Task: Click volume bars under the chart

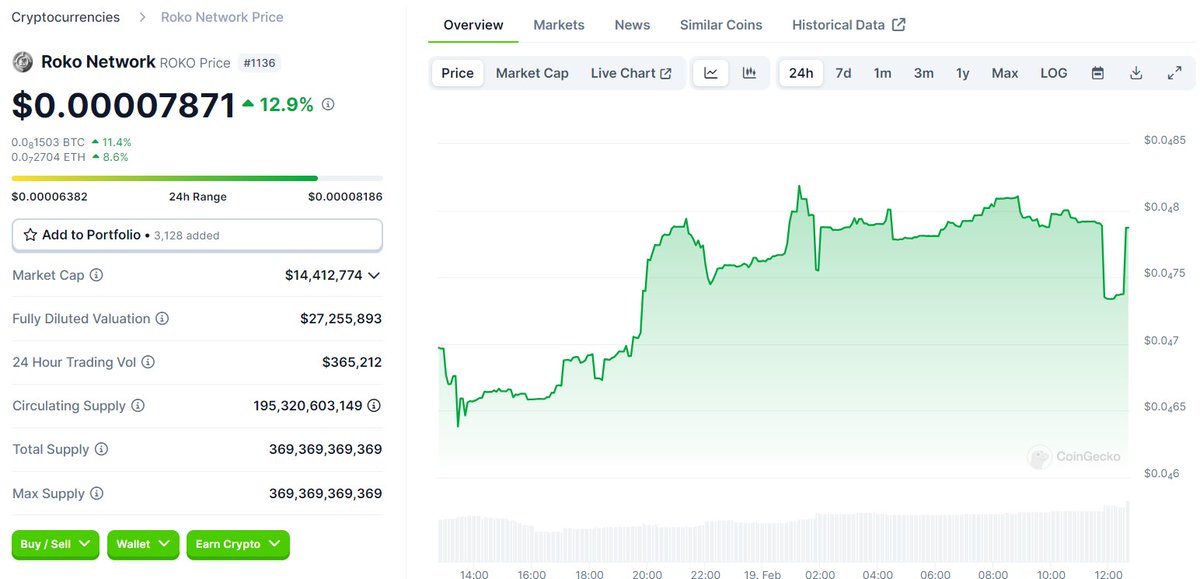Action: [784, 531]
